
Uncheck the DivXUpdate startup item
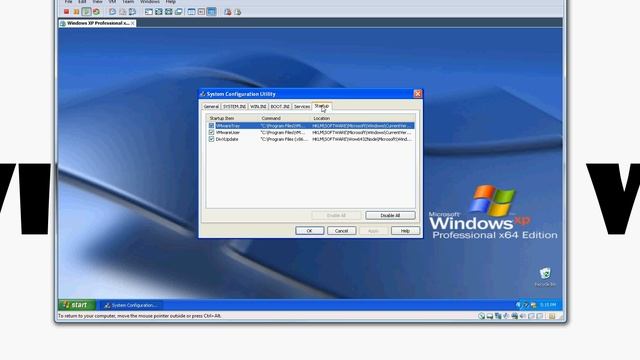[211, 139]
